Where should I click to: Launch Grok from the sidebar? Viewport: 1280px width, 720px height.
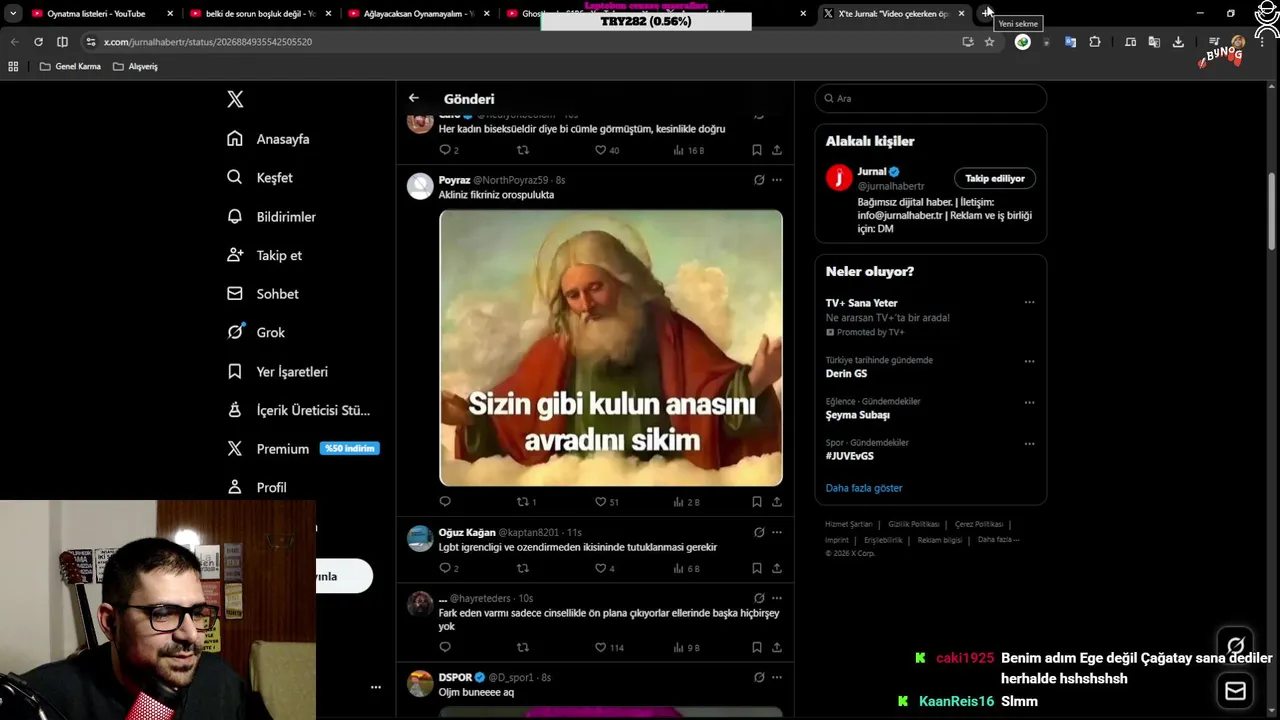click(256, 332)
